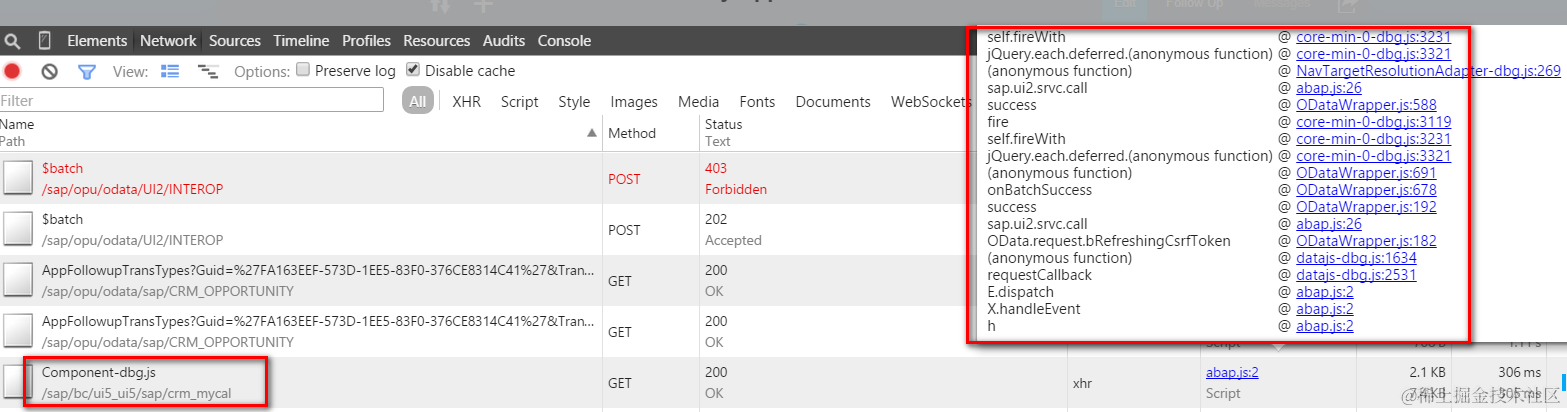Open datajs-dbg.js:1634 link
The width and height of the screenshot is (1567, 412).
point(1356,258)
